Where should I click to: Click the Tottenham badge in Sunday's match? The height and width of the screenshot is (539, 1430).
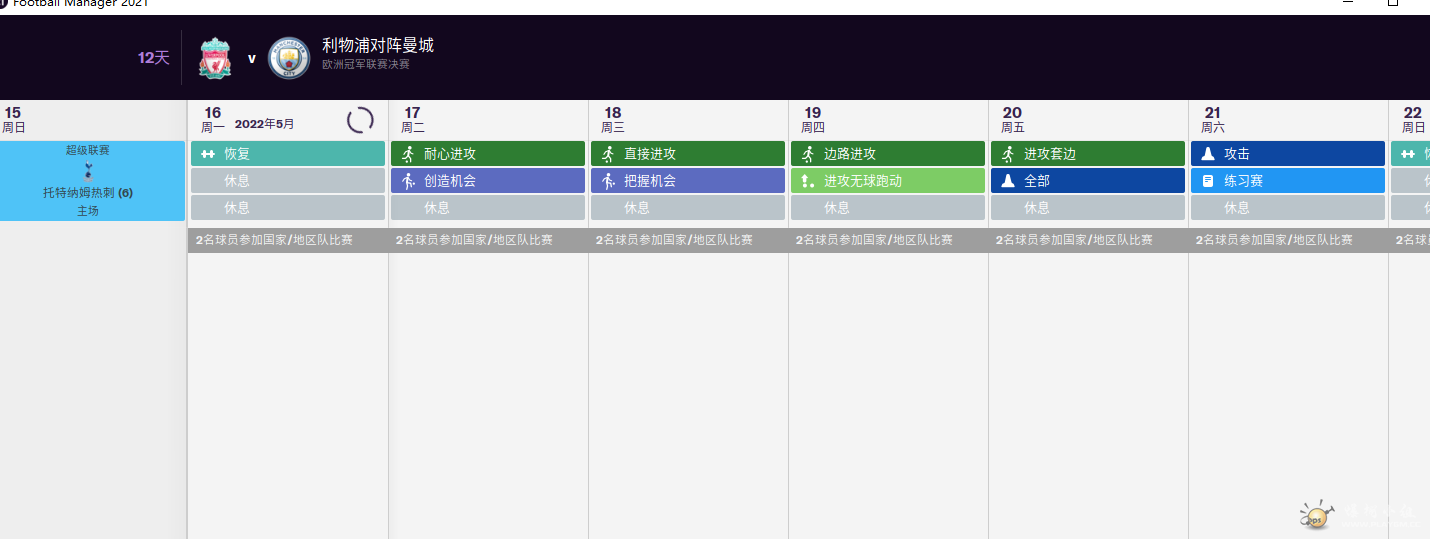(x=88, y=171)
